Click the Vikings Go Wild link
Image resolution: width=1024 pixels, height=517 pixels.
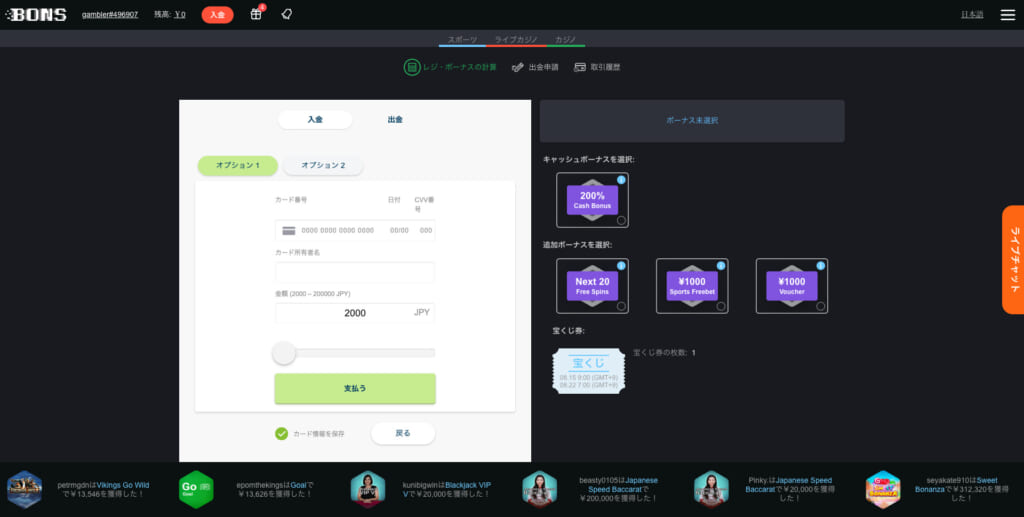pos(123,485)
